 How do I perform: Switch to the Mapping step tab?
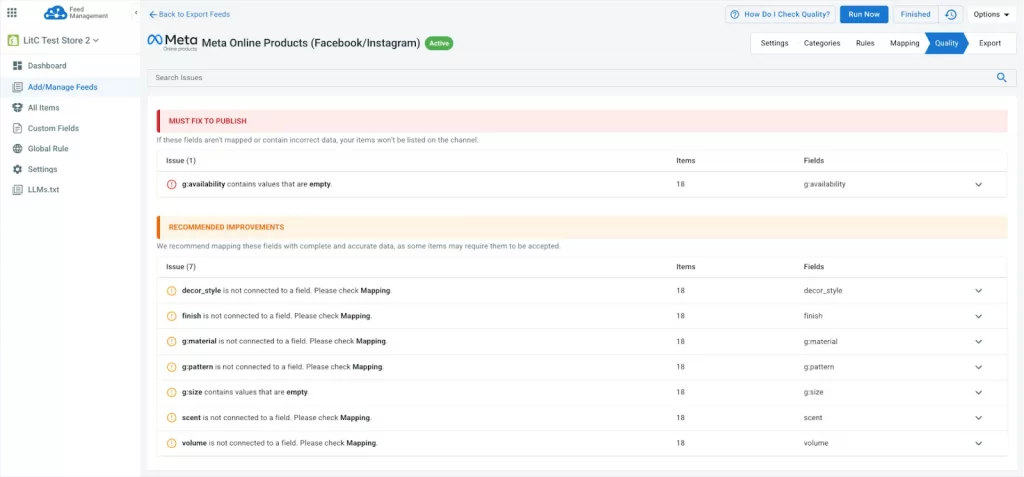(904, 43)
